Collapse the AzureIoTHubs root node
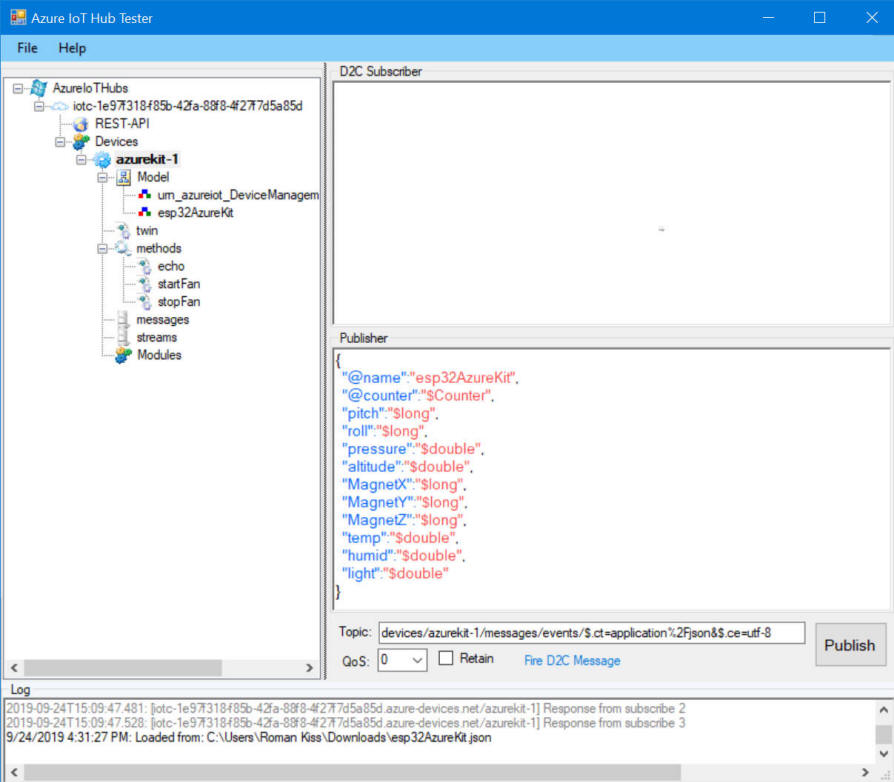 (18, 88)
